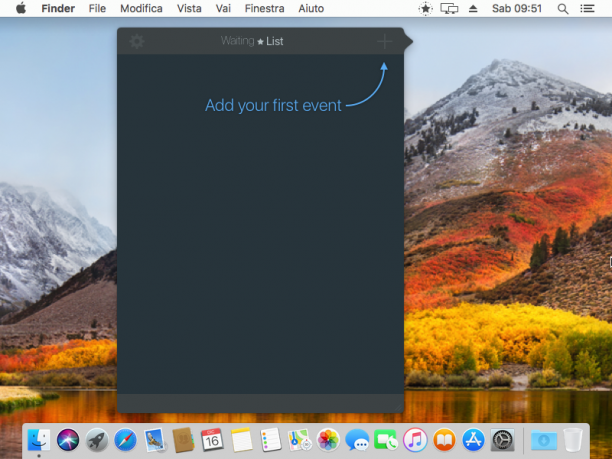Open WaitingList settings gear
Viewport: 612px width, 459px height.
pos(137,41)
